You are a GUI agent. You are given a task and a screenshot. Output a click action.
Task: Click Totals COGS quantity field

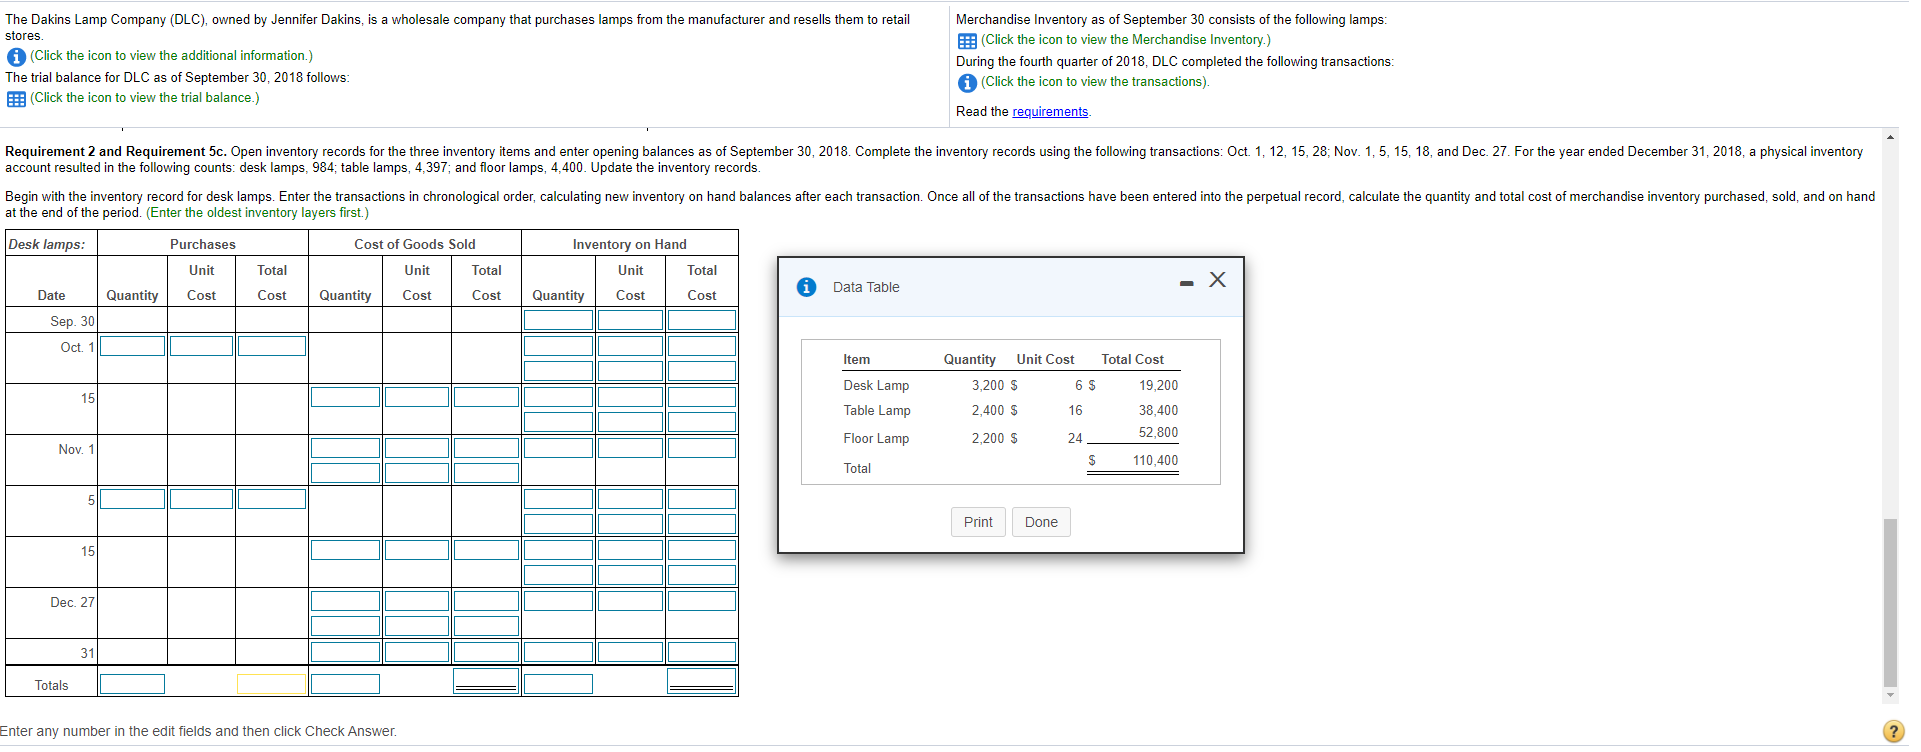[x=345, y=684]
